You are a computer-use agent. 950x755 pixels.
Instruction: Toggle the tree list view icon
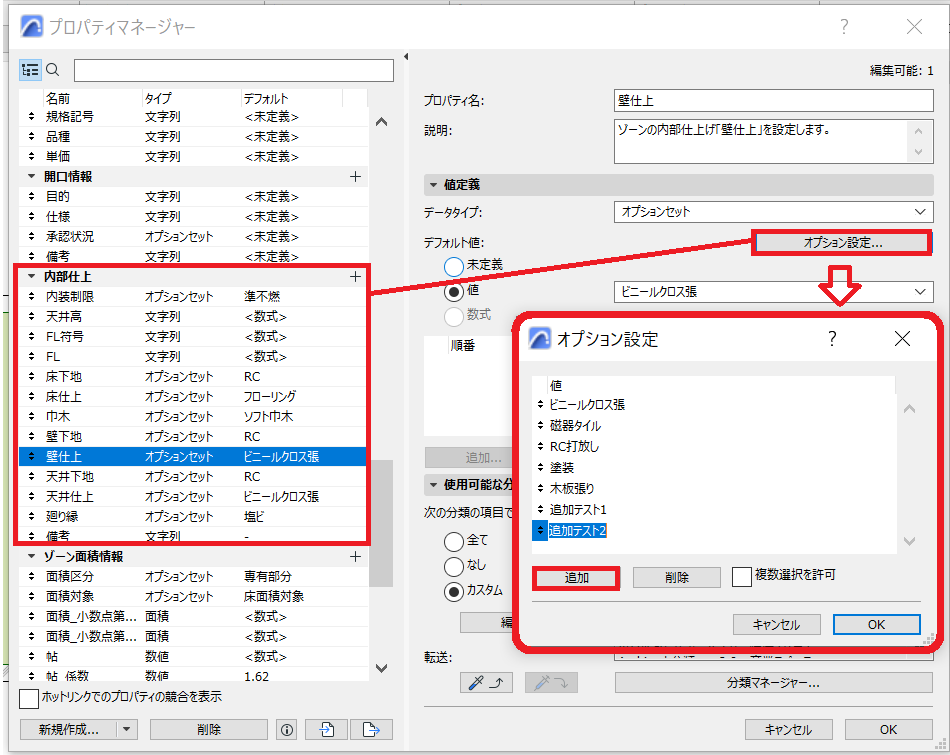pos(30,70)
